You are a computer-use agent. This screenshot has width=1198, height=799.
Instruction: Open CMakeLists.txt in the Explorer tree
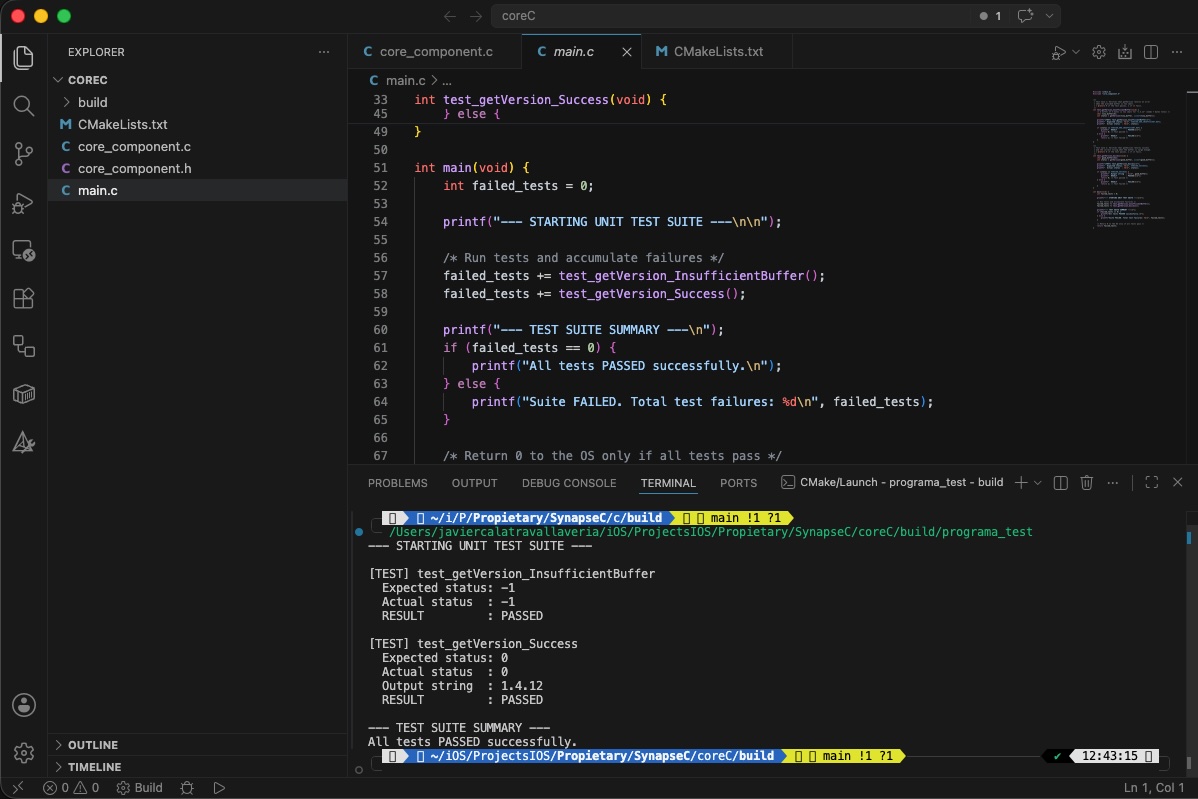point(197,124)
